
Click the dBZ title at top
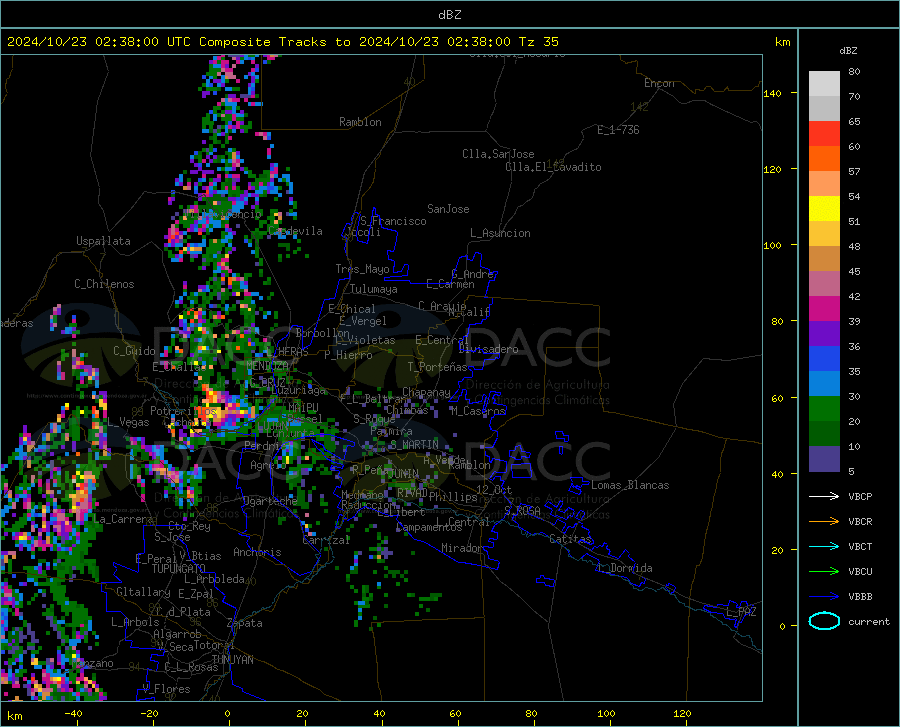click(449, 15)
